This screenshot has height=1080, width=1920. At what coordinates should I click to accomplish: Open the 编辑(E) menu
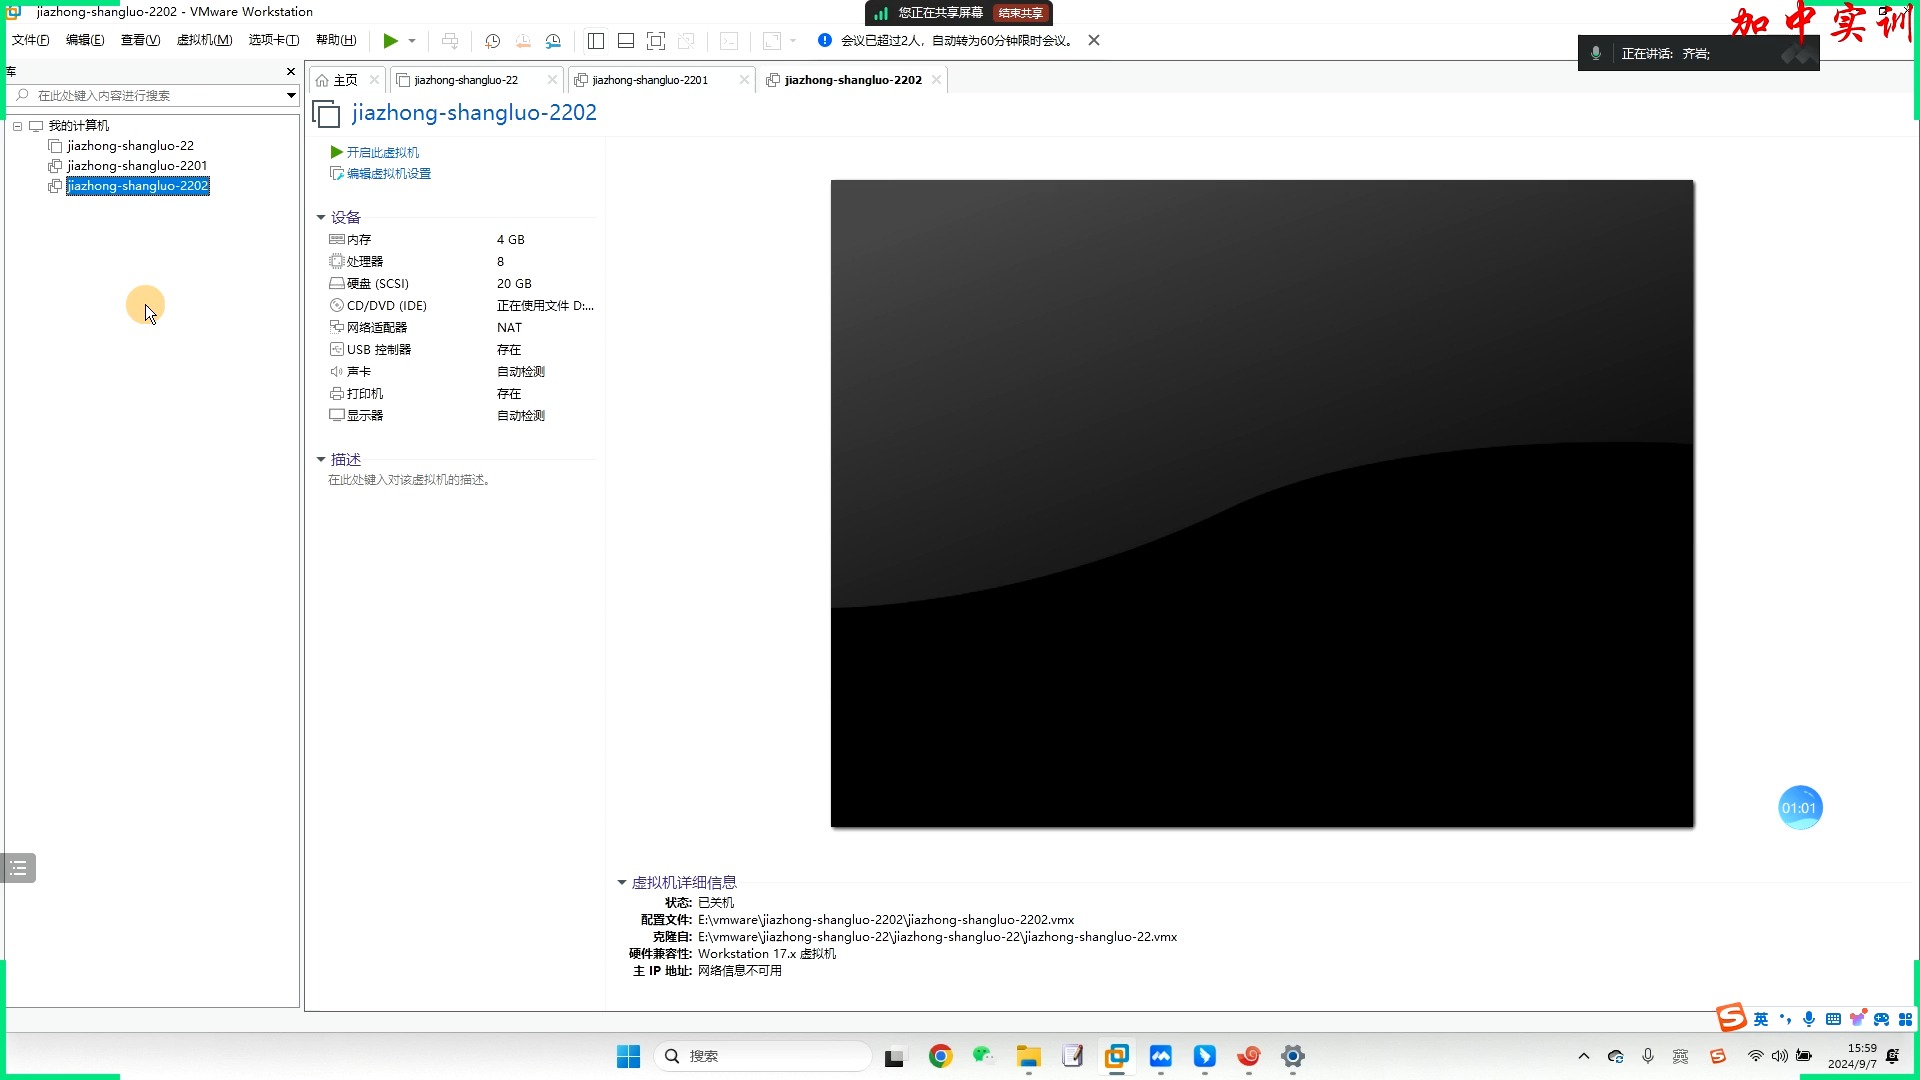tap(85, 40)
